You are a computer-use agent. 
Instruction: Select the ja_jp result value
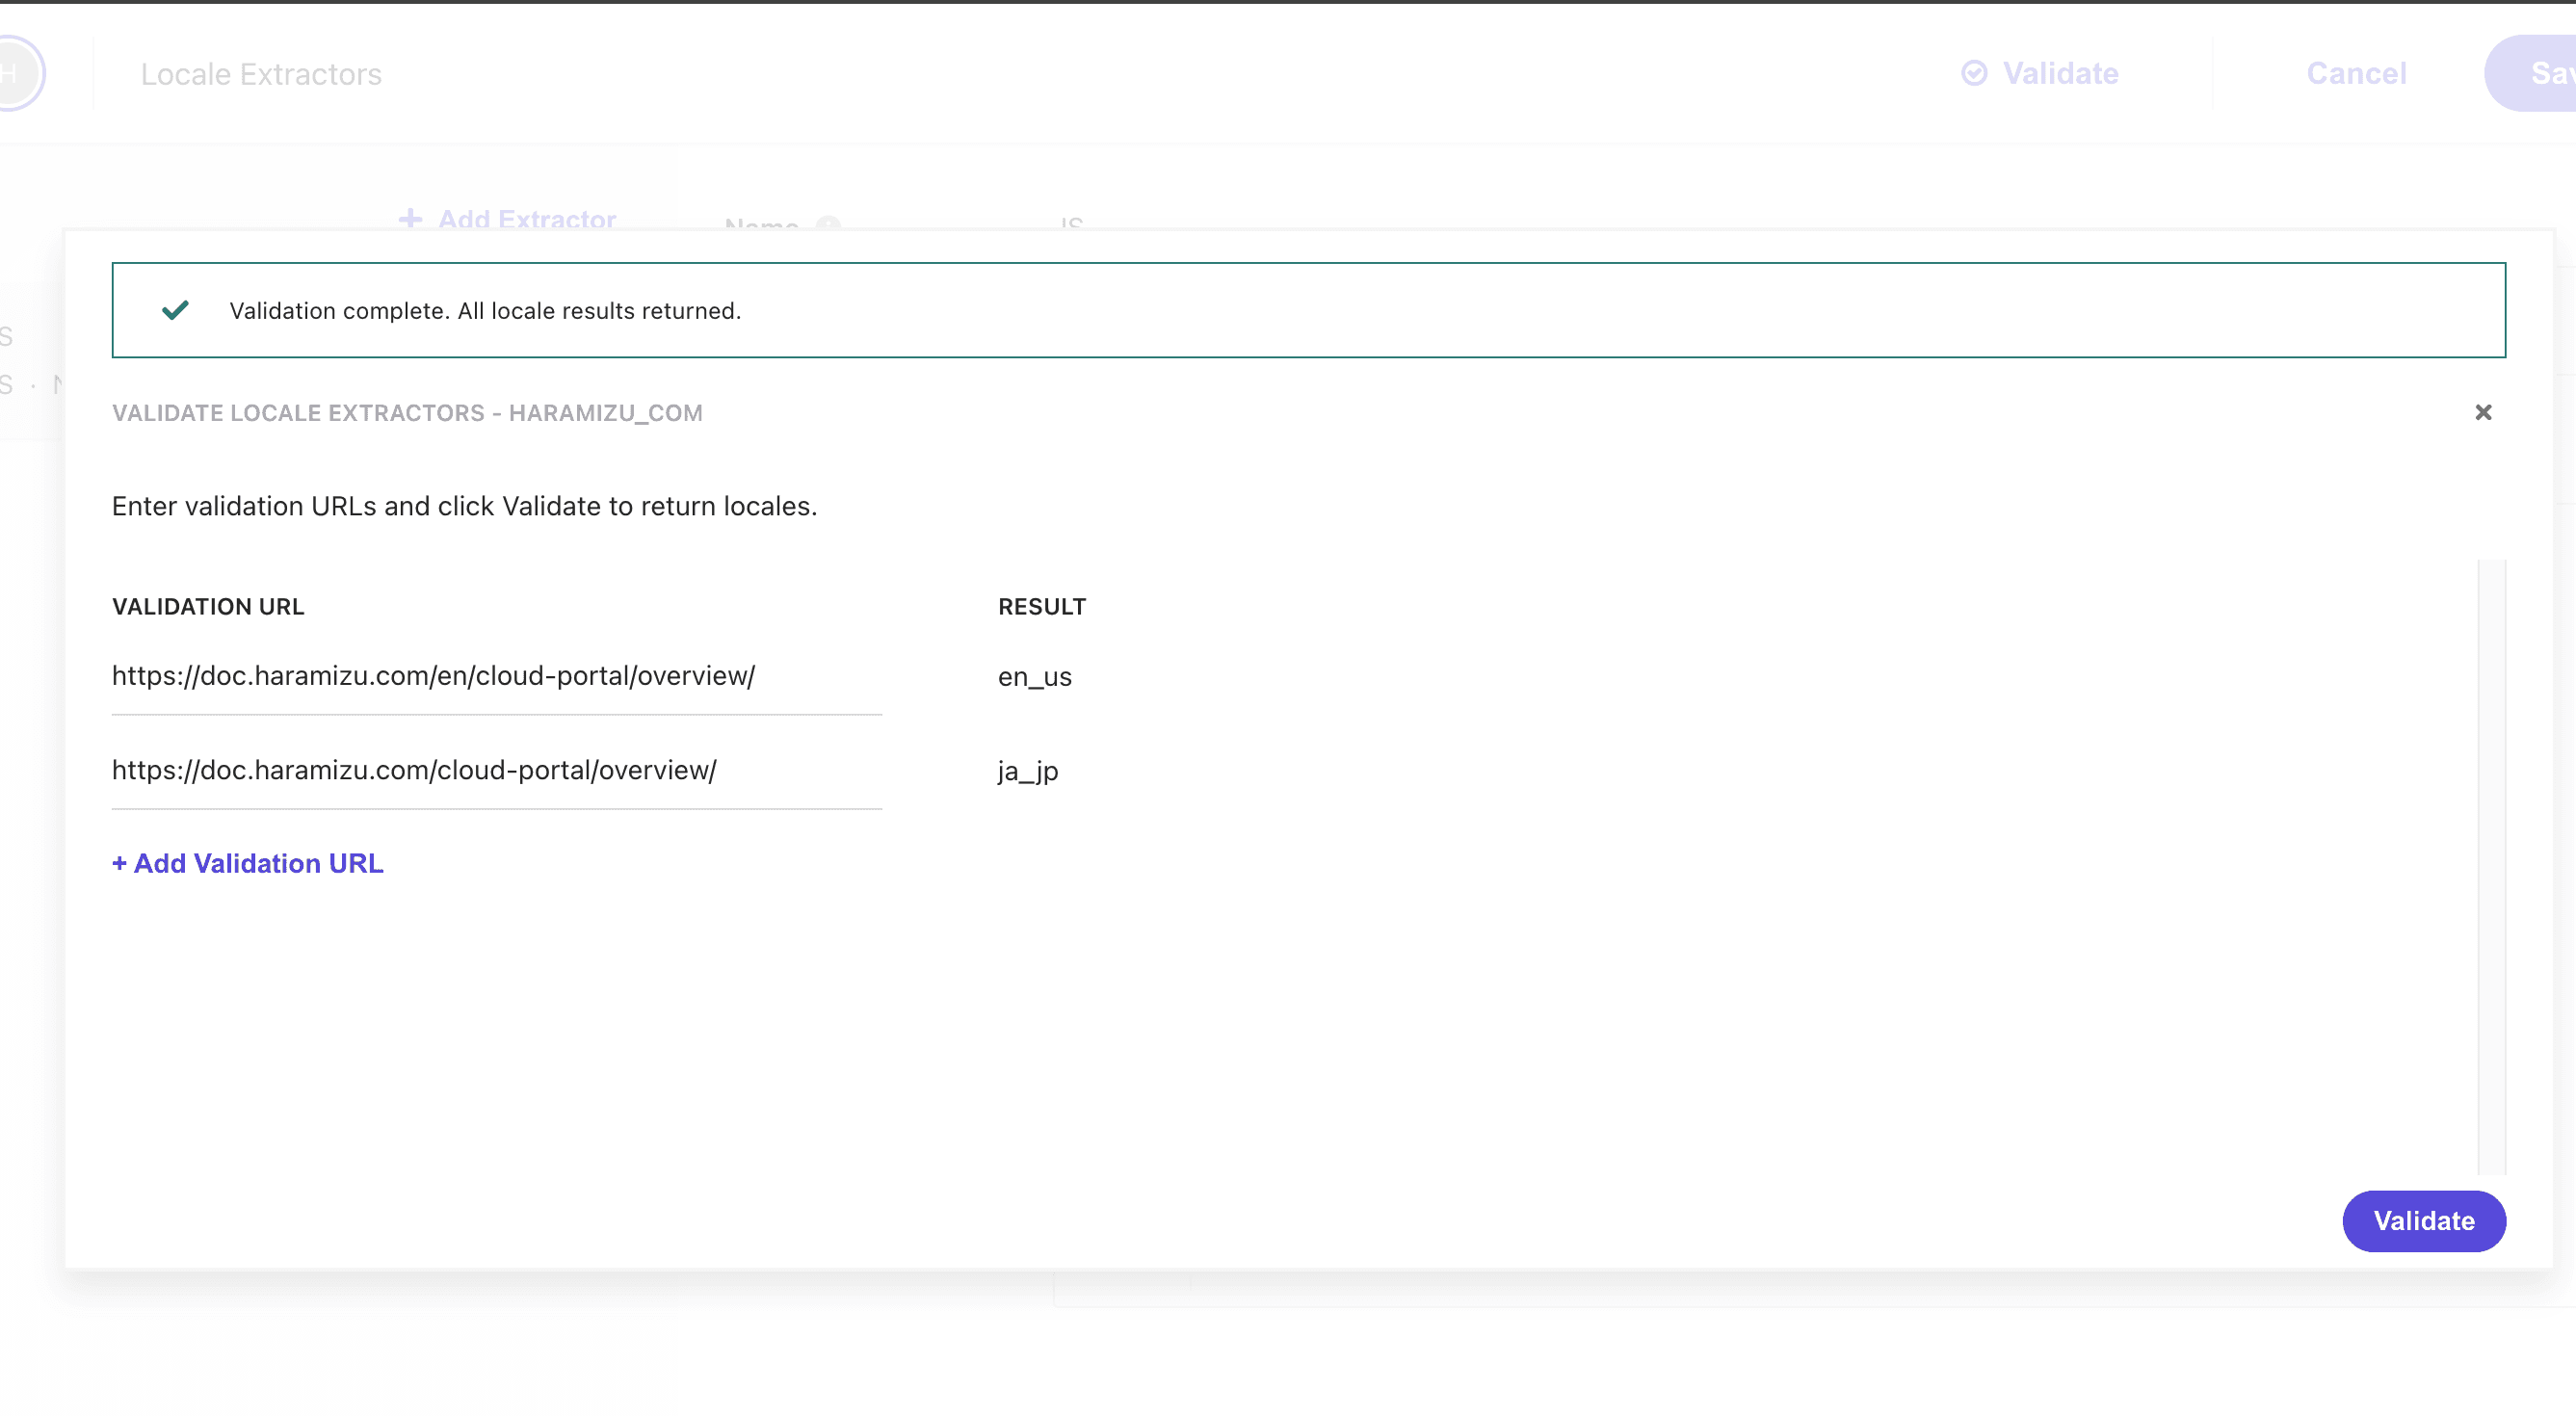click(1027, 771)
